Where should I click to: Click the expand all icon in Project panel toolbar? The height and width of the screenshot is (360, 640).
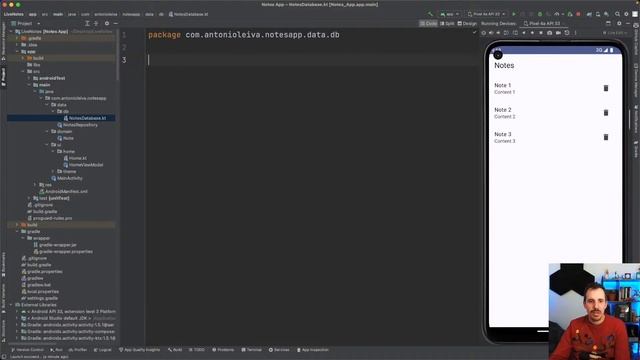87,23
